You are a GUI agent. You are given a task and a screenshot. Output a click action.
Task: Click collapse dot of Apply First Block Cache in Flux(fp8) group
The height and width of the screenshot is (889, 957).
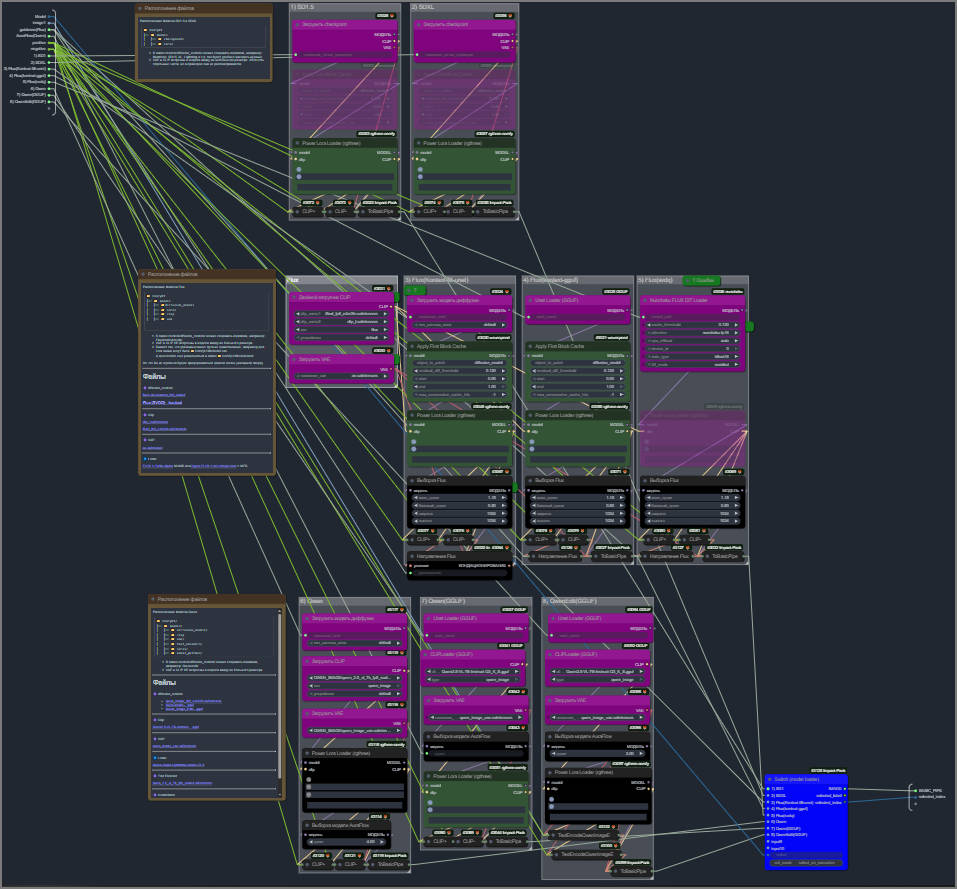412,346
